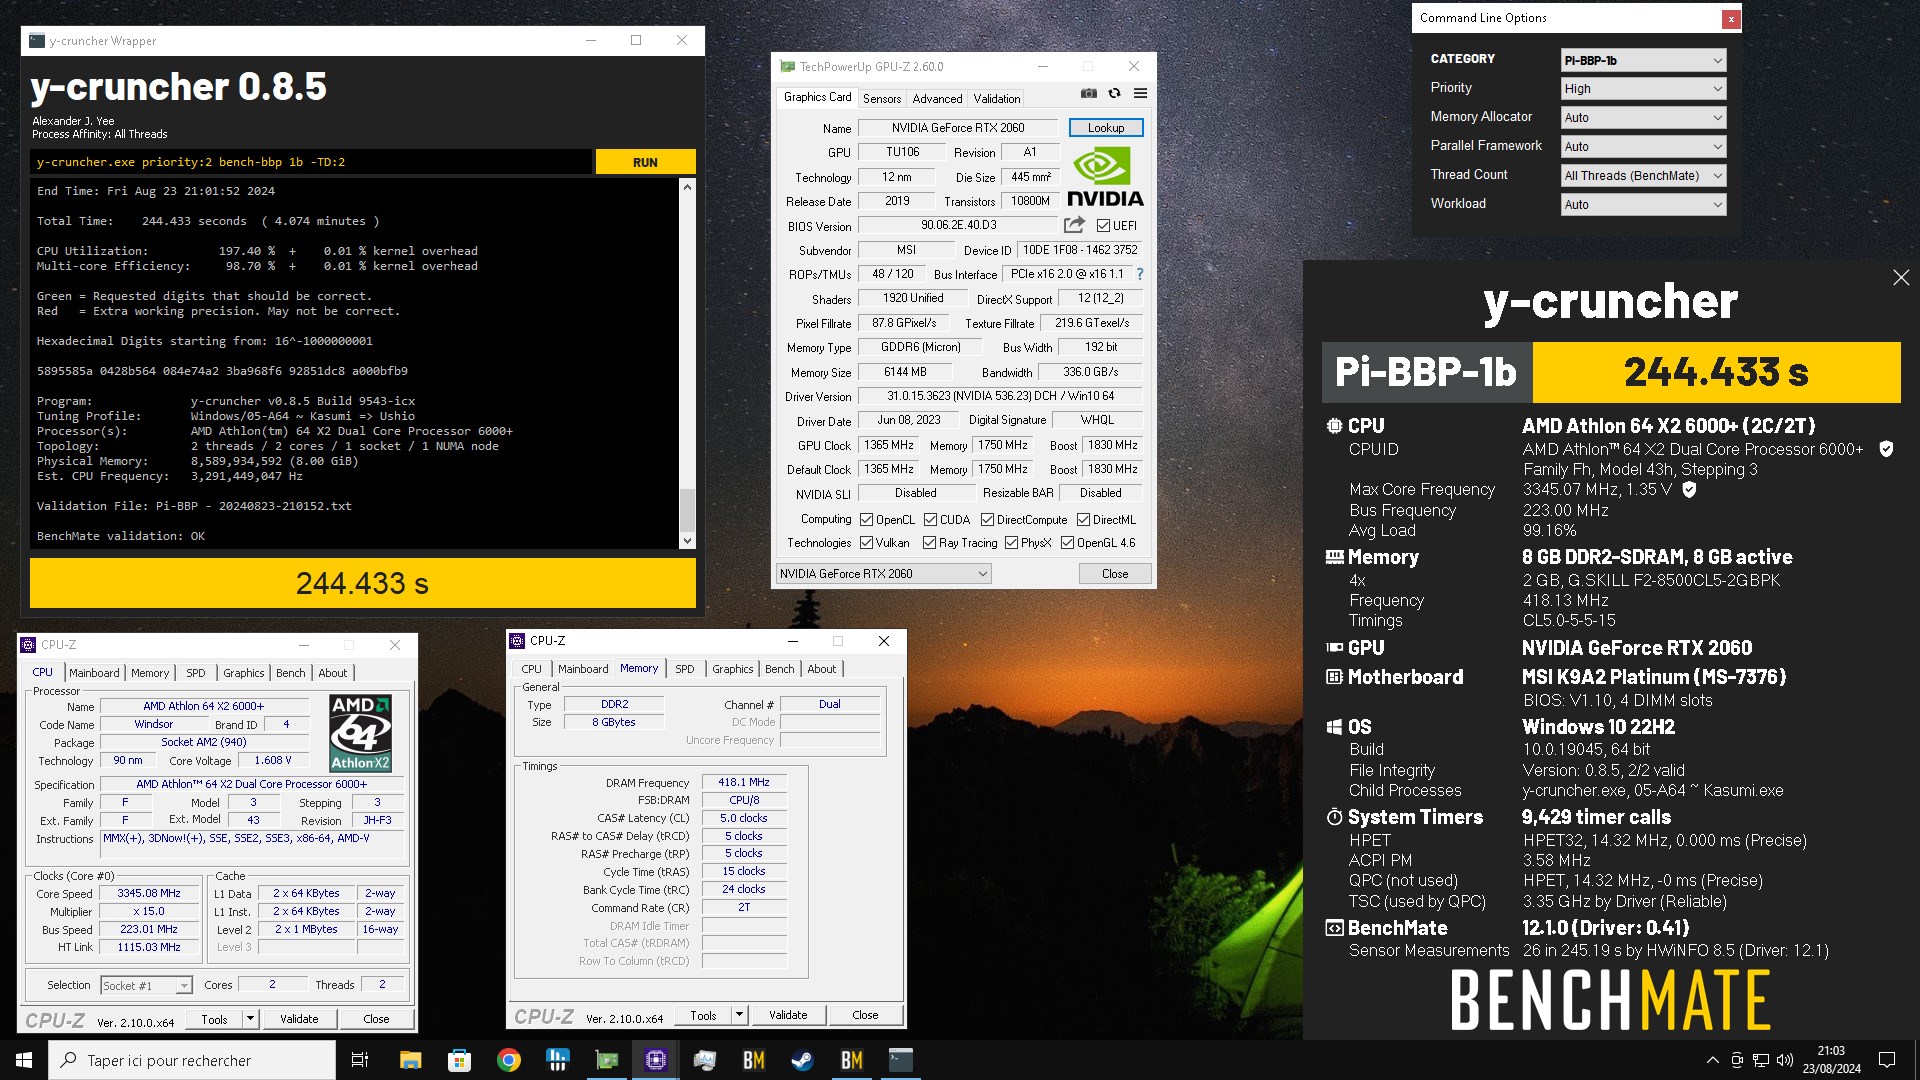Image resolution: width=1920 pixels, height=1080 pixels.
Task: Click Validate in the left CPU-Z window
Action: coord(299,1019)
